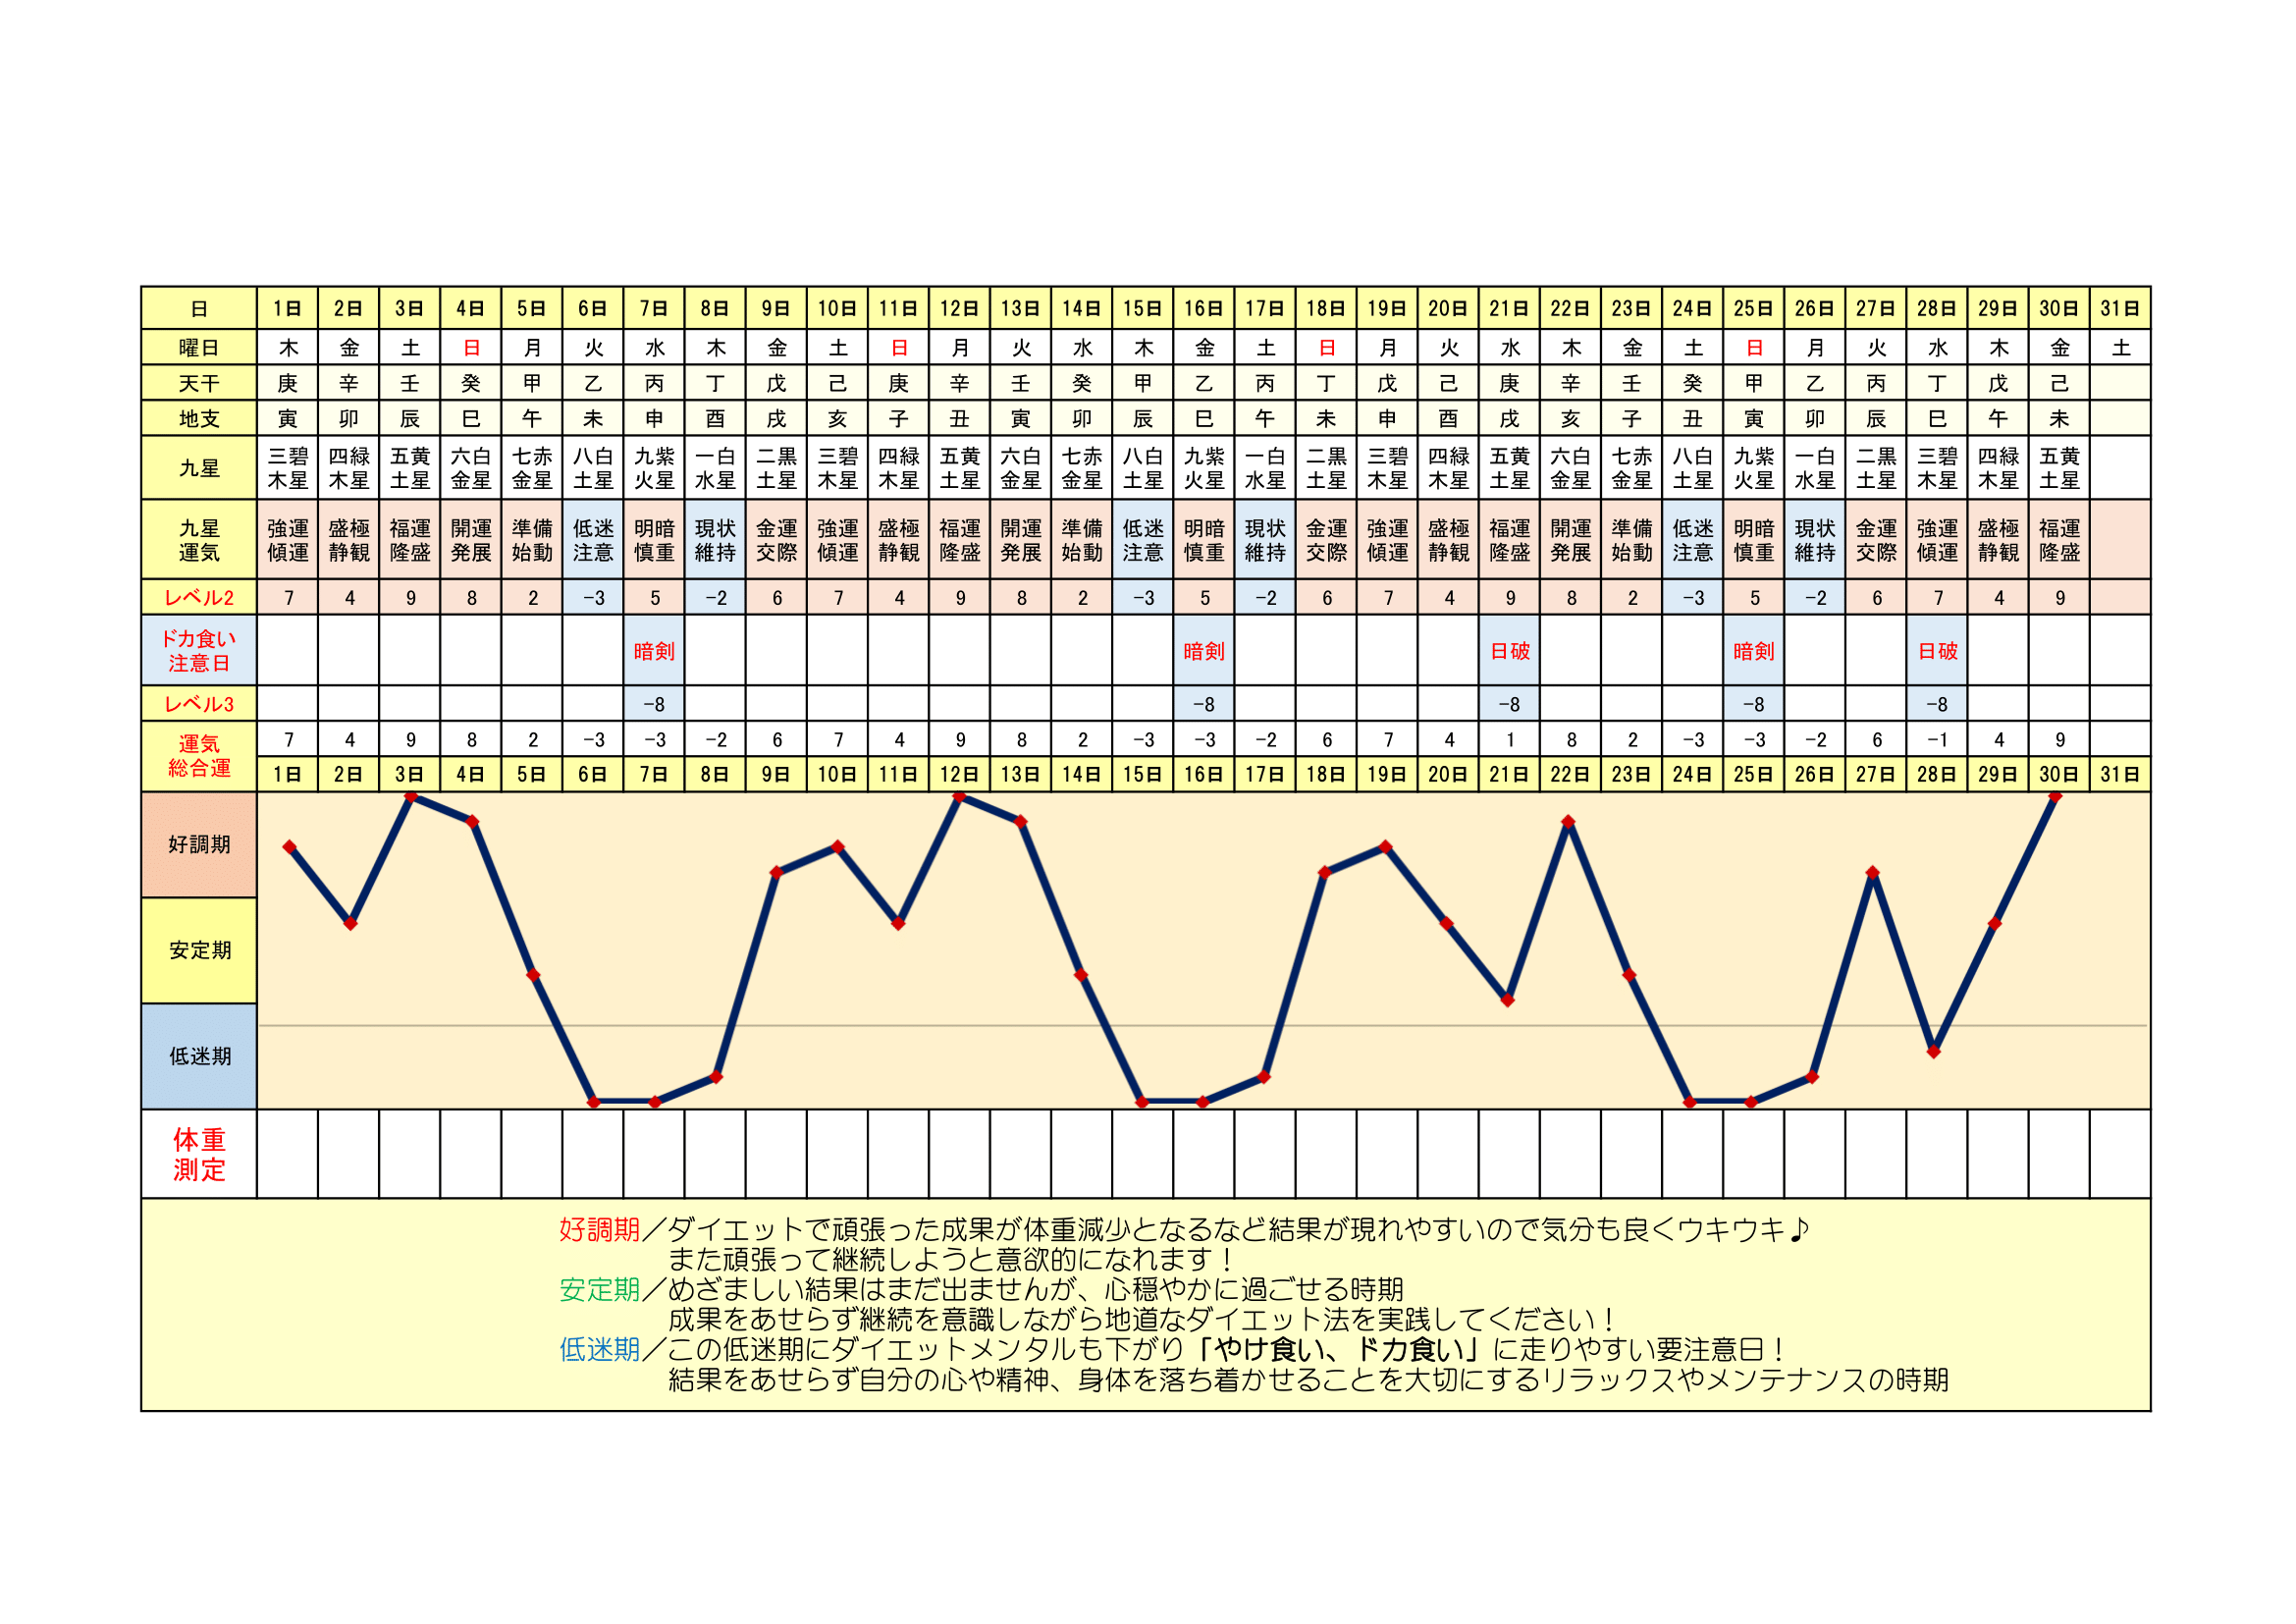Click the 暗剣 warning on day 16
Image resolution: width=2296 pixels, height=1624 pixels.
1204,651
